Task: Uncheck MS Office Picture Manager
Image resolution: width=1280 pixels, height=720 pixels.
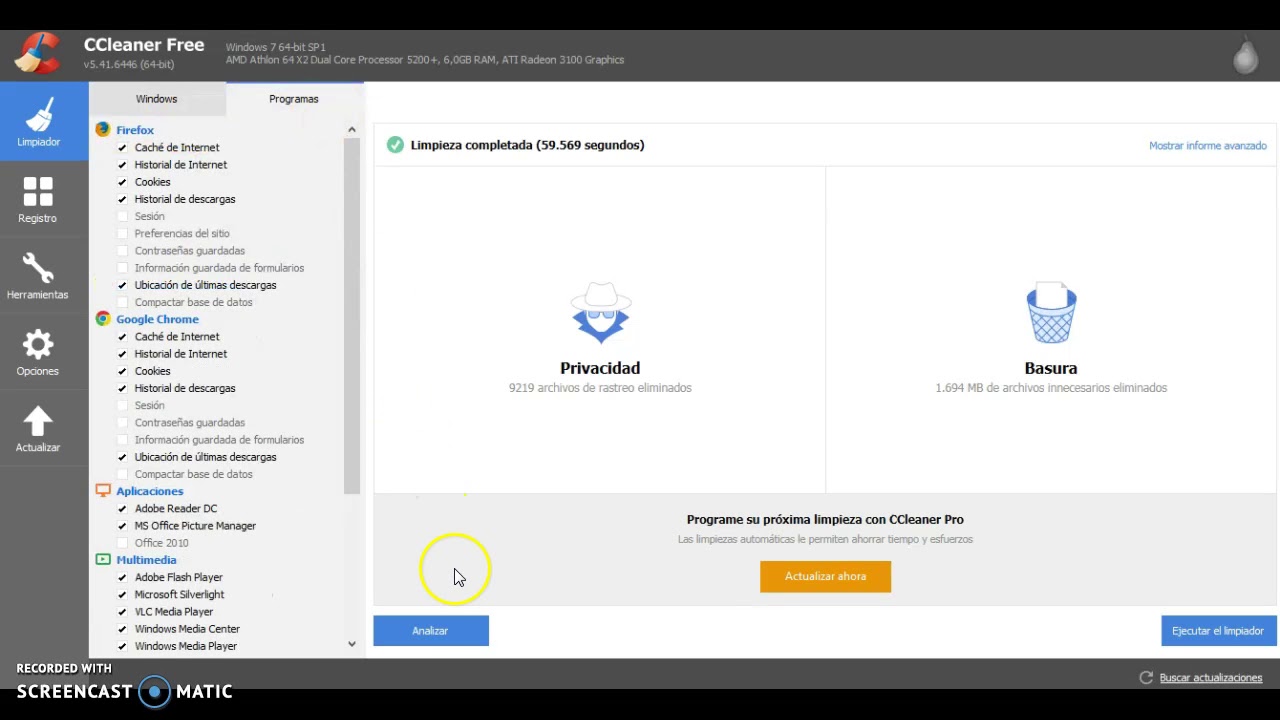Action: pyautogui.click(x=122, y=525)
